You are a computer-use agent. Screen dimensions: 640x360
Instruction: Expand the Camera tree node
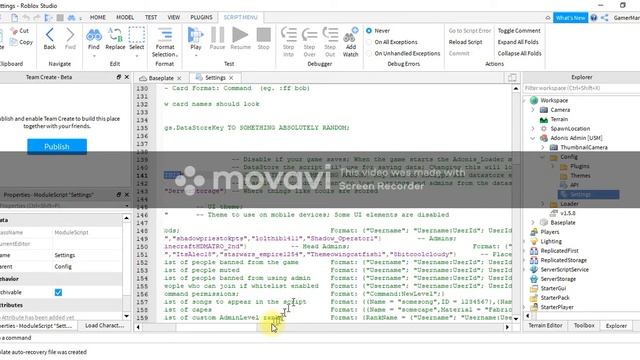point(533,110)
